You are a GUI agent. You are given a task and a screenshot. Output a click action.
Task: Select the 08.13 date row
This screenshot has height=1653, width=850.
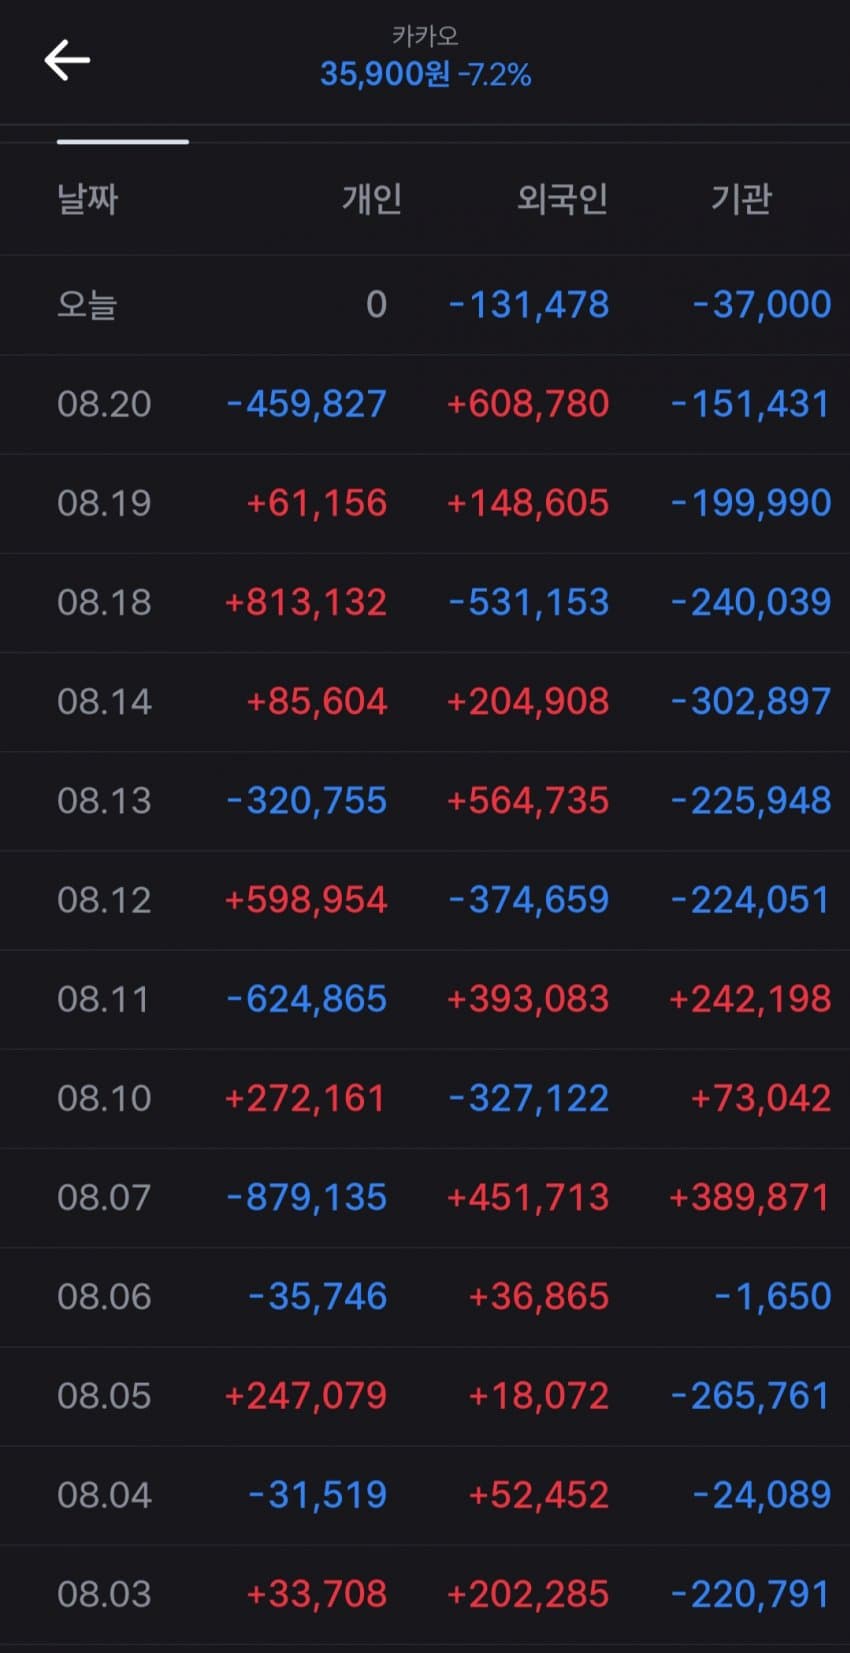pos(425,801)
